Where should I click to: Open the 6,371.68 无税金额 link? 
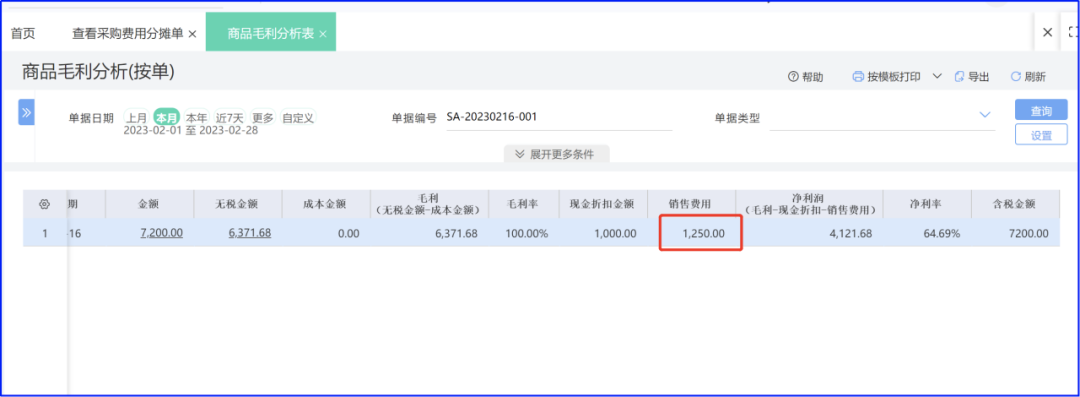click(x=249, y=233)
